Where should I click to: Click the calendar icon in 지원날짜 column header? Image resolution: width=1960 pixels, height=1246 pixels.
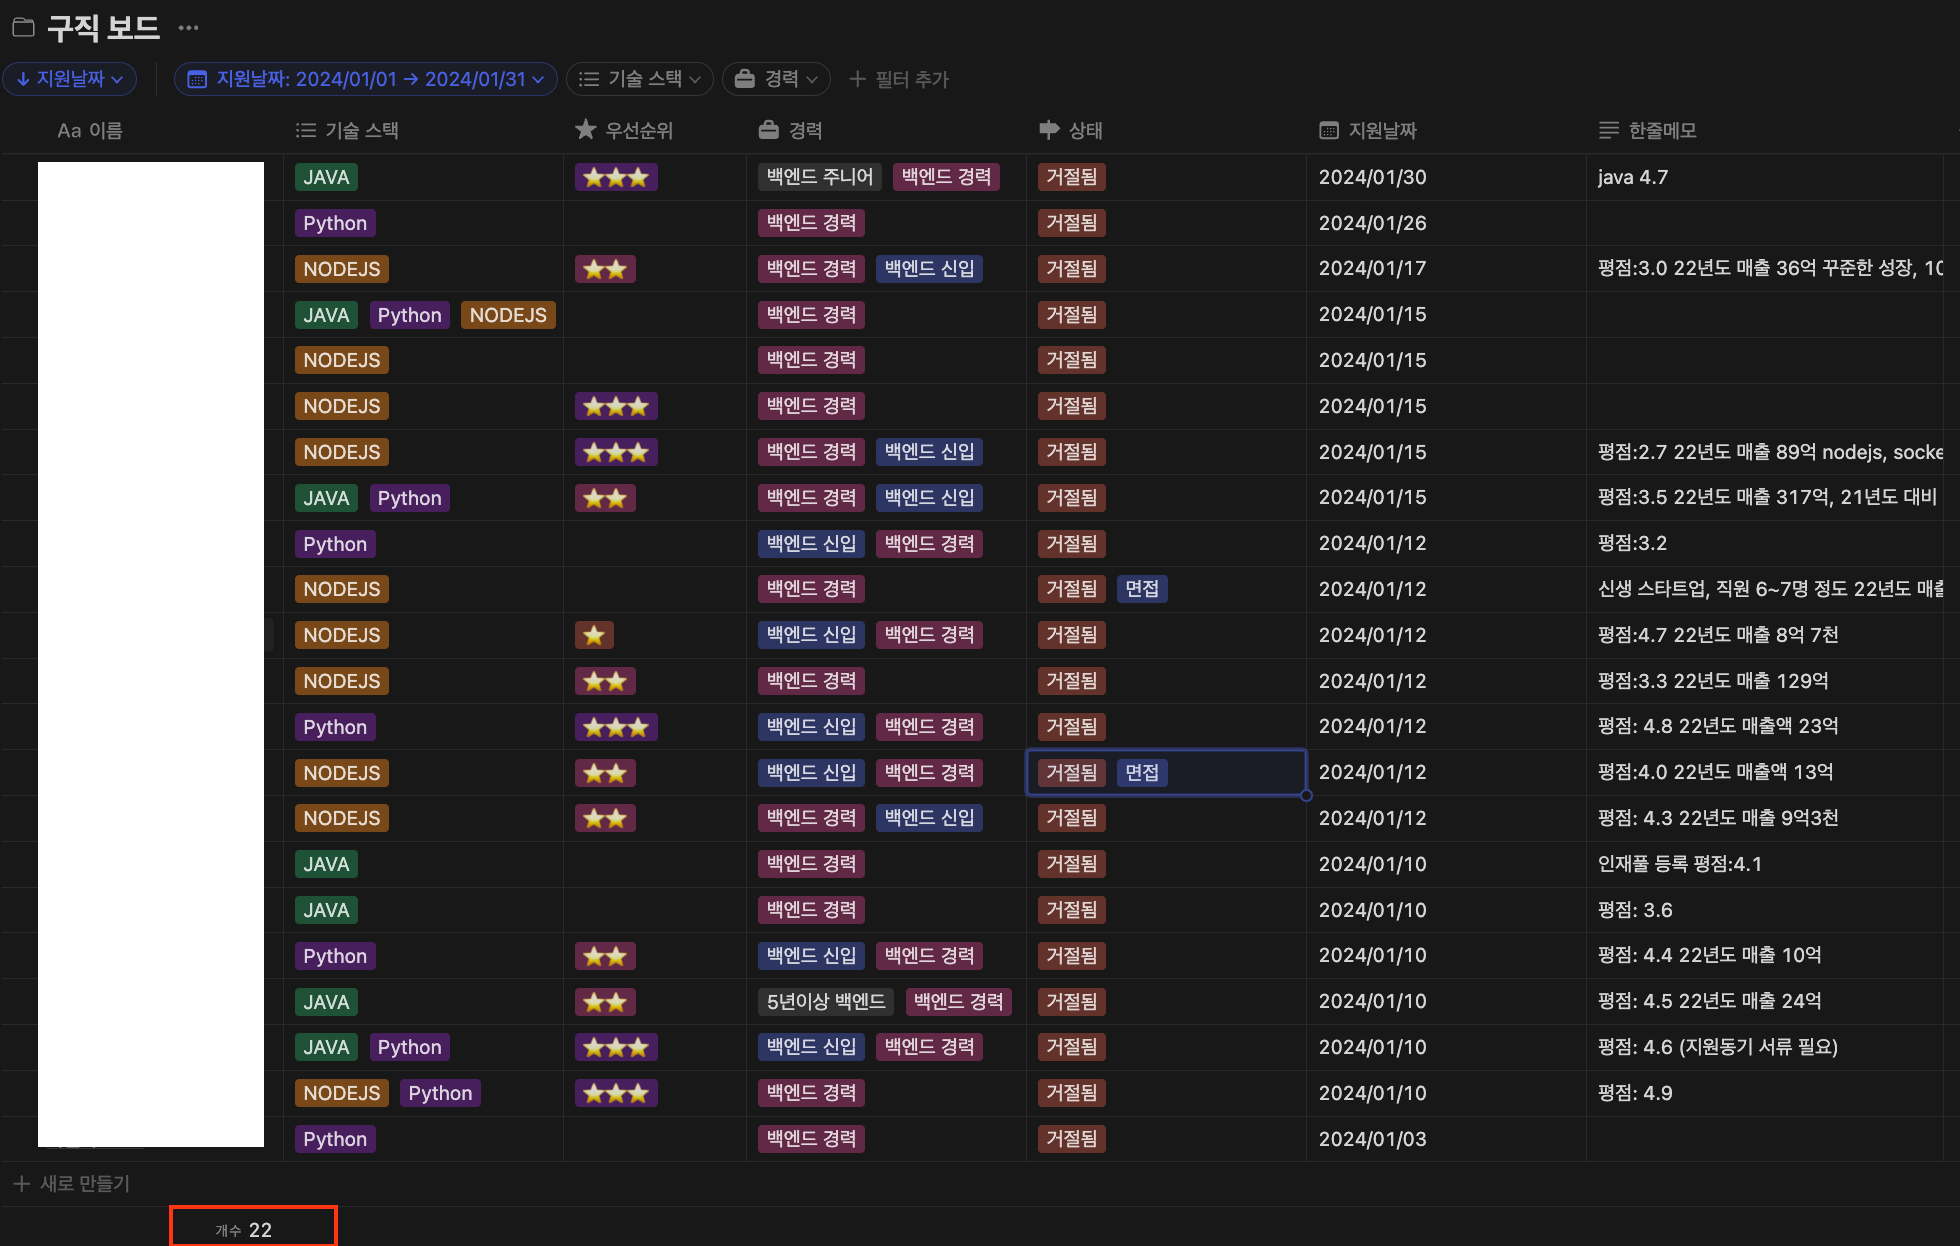1329,130
